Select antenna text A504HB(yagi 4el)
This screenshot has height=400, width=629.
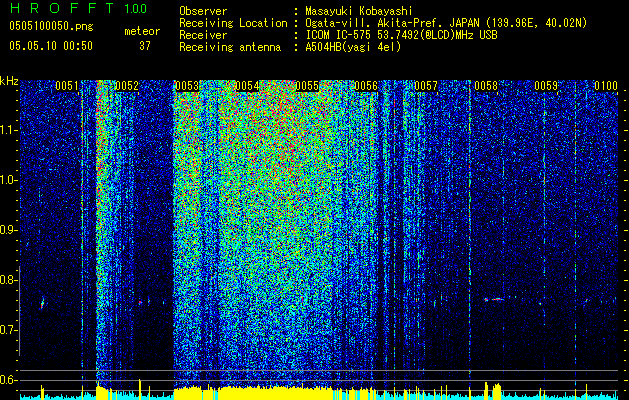[353, 47]
